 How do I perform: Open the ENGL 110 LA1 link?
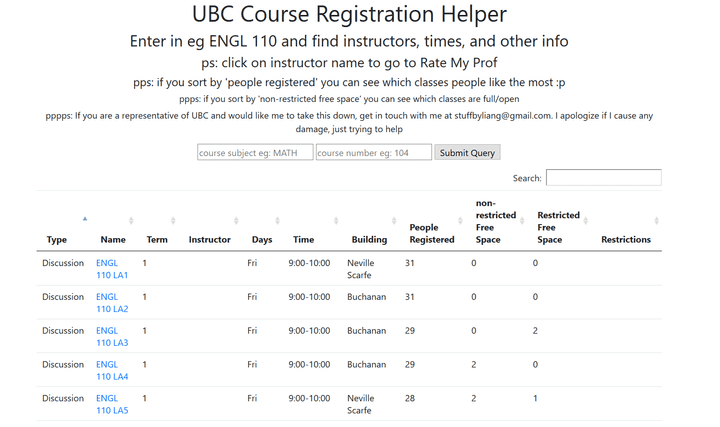[112, 269]
